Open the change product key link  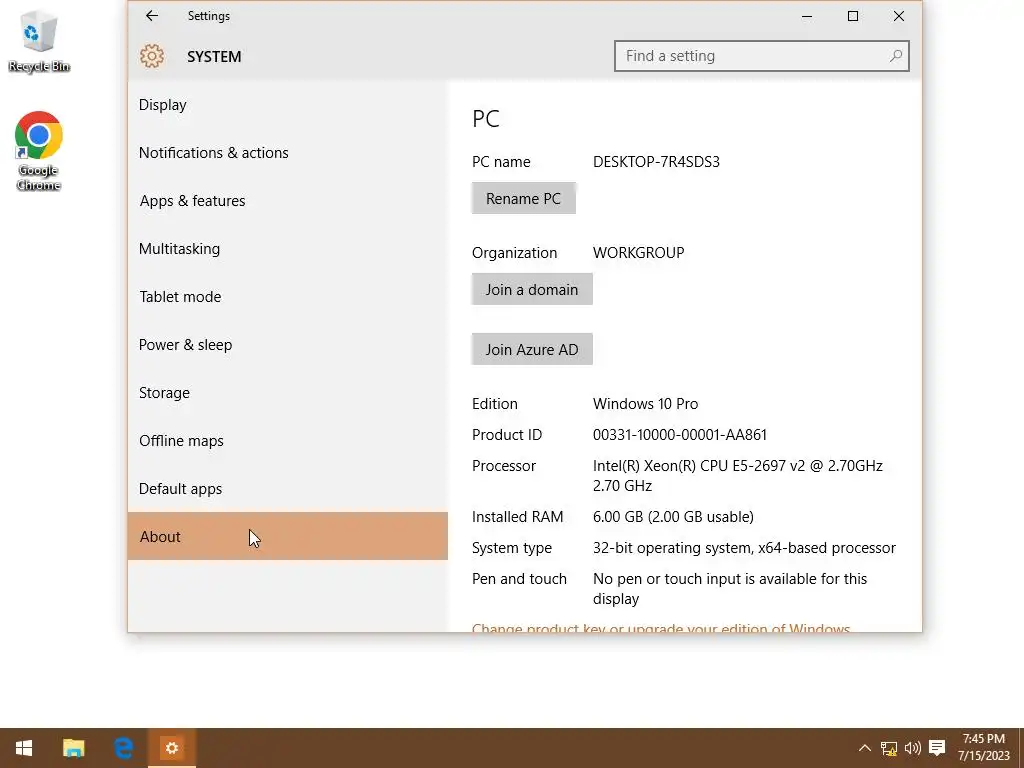click(661, 628)
